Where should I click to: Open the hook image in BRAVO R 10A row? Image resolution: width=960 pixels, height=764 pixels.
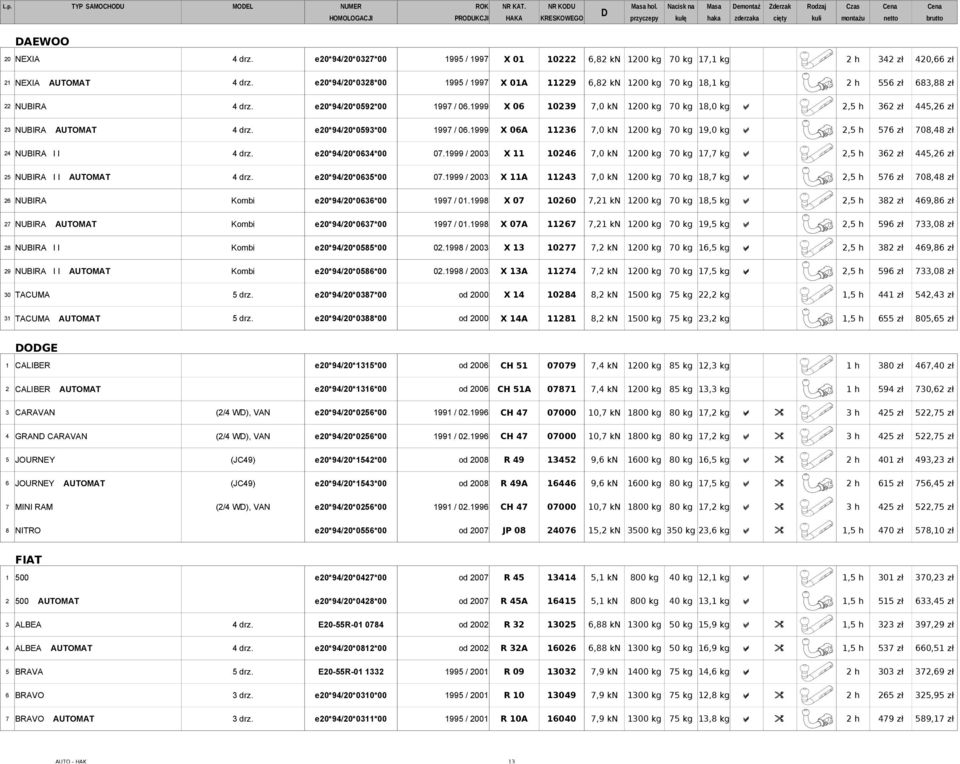(x=816, y=719)
